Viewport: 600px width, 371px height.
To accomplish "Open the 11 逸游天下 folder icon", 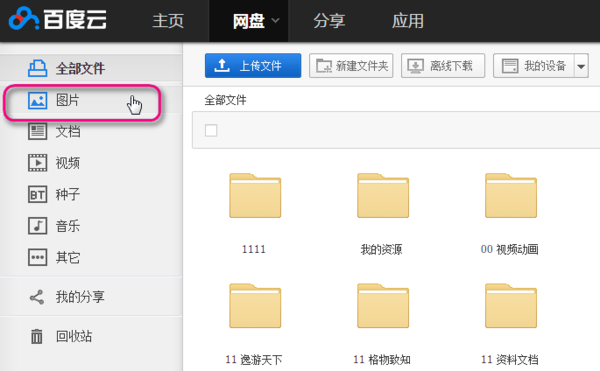I will pyautogui.click(x=255, y=306).
